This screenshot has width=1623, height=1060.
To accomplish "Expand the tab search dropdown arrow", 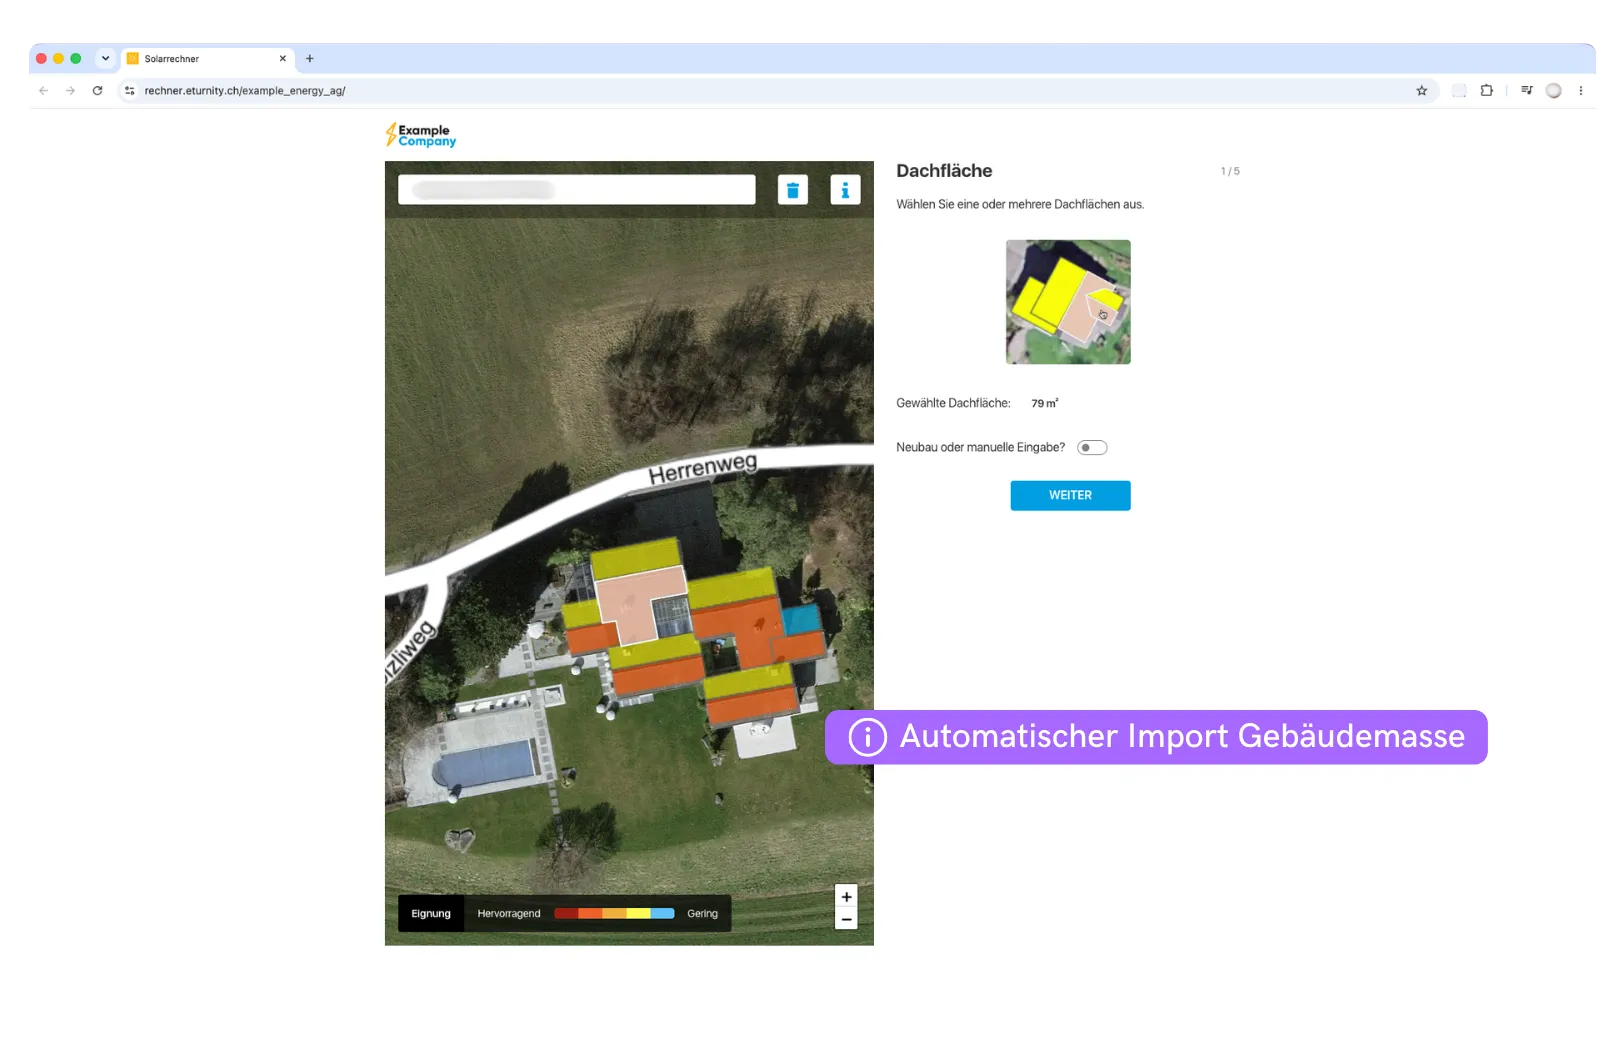I will point(105,58).
